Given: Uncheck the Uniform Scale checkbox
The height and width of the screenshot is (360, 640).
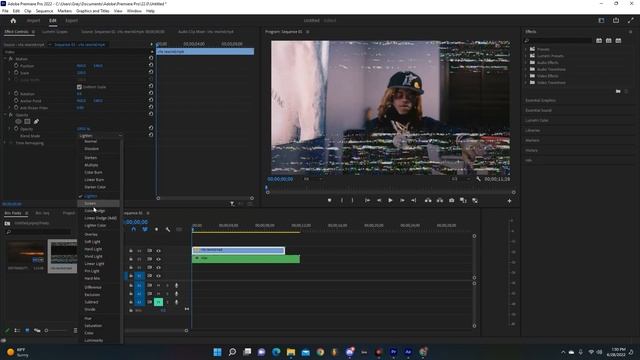Looking at the screenshot, I should (79, 87).
